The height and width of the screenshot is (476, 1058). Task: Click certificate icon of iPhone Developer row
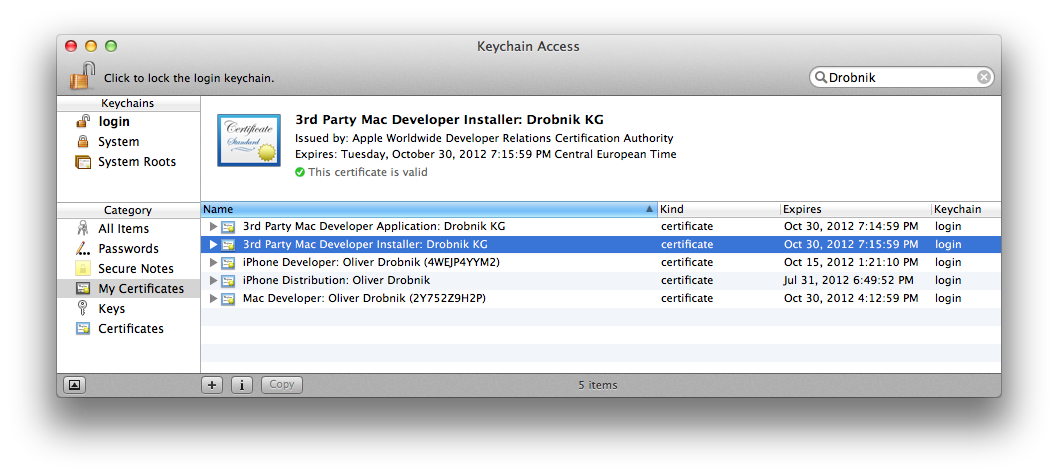pyautogui.click(x=229, y=262)
